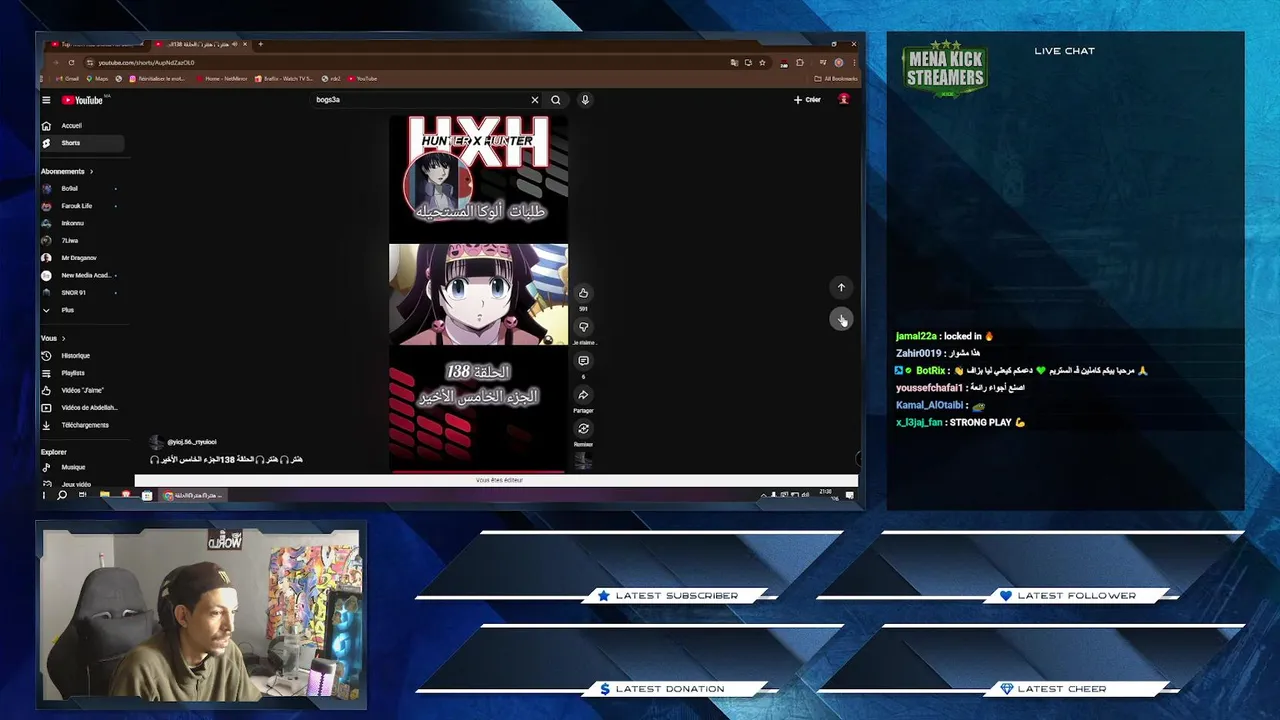Open Chrome three-dot menu

pyautogui.click(x=853, y=63)
